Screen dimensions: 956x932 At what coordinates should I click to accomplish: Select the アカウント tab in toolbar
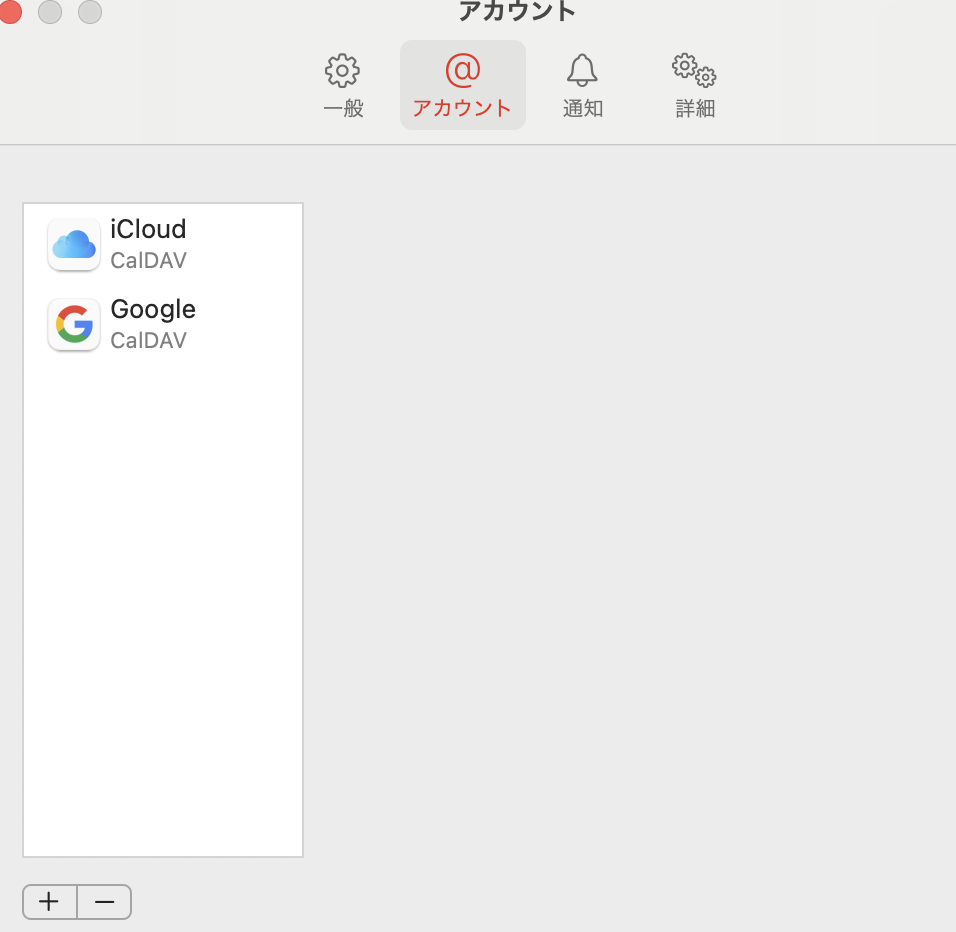click(463, 85)
